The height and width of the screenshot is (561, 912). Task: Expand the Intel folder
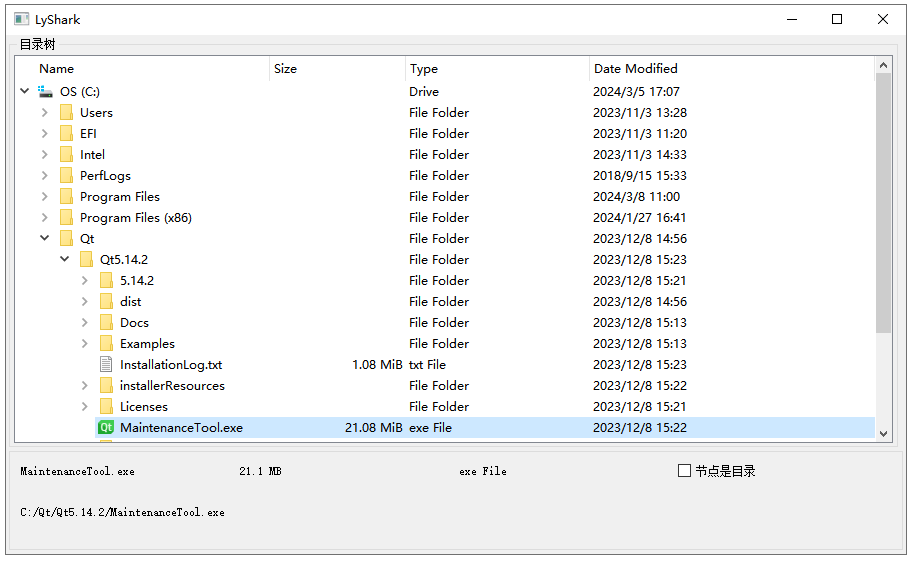45,154
